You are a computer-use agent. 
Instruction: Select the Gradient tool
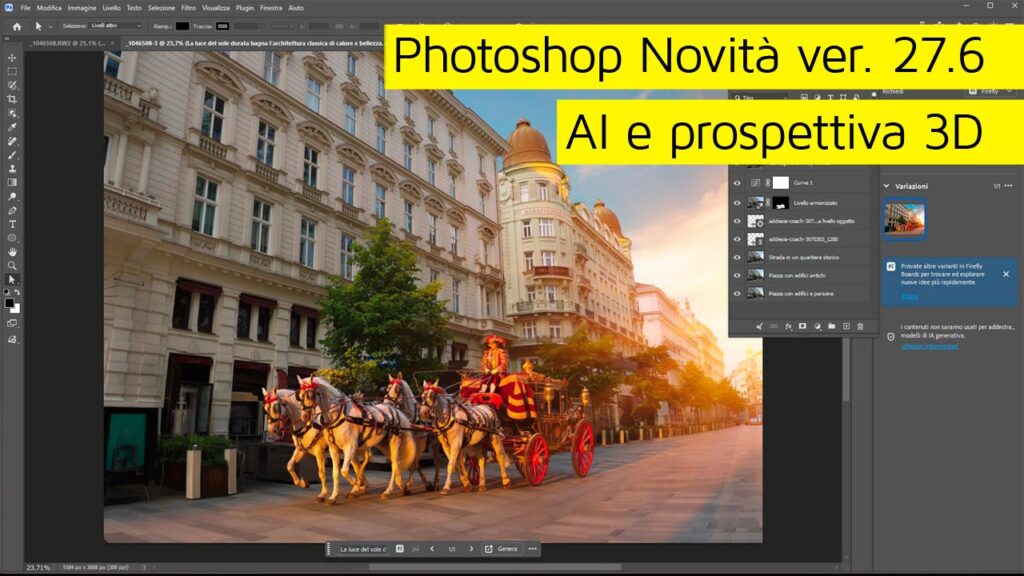[x=12, y=182]
